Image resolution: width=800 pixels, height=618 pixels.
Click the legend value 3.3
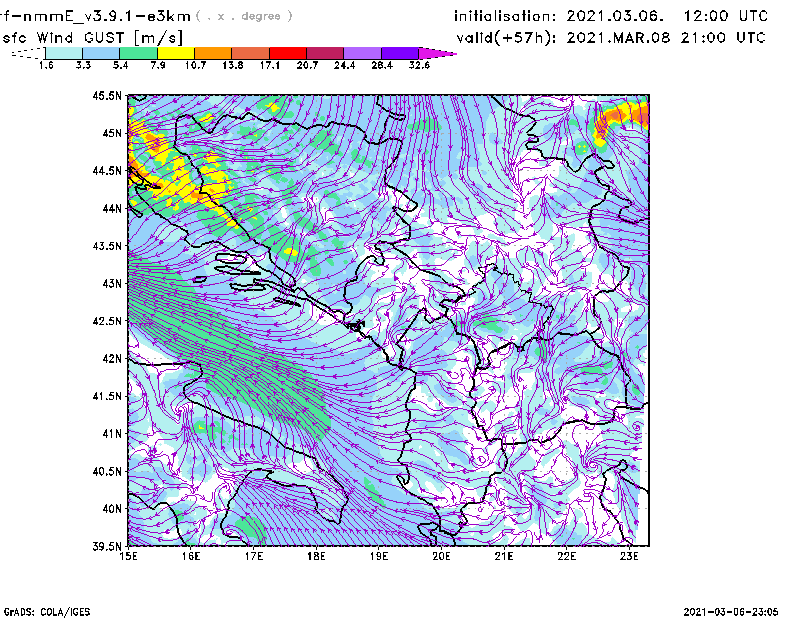pos(83,65)
